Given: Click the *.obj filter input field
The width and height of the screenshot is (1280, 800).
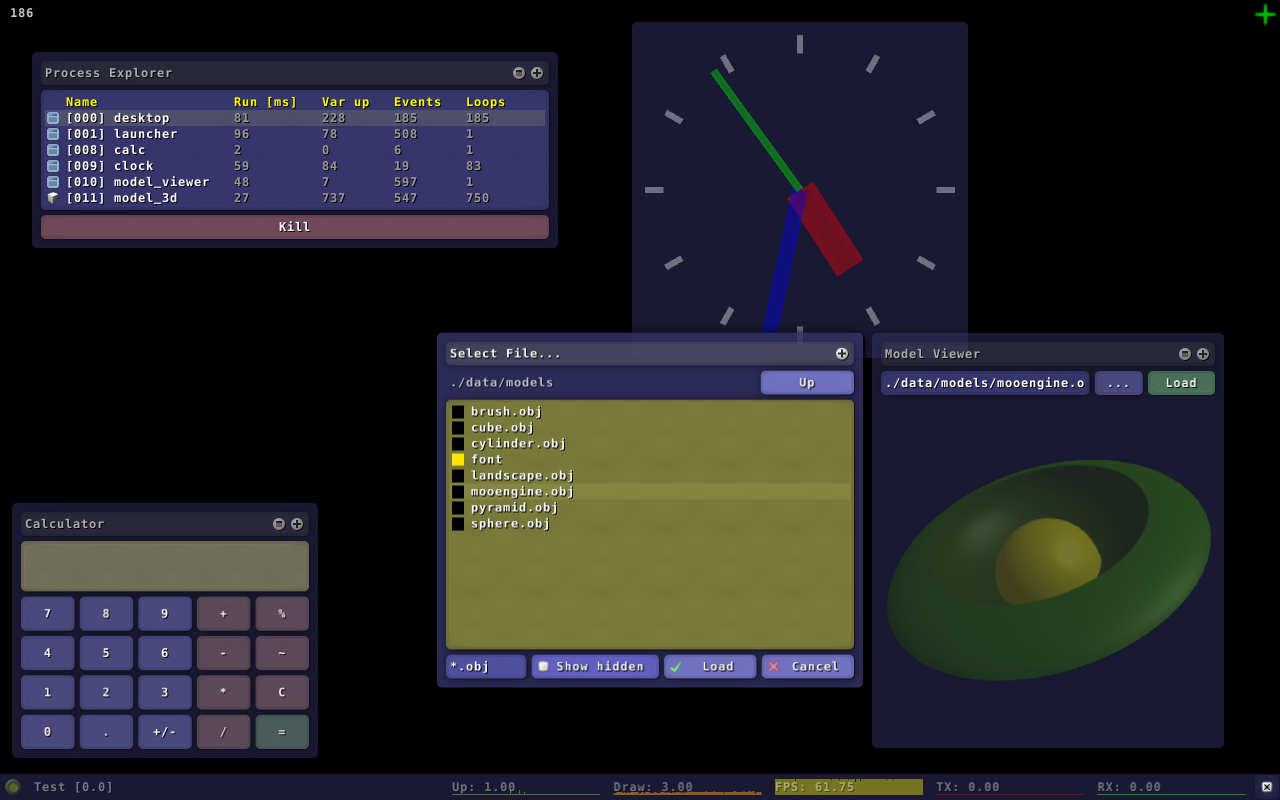Looking at the screenshot, I should pos(486,667).
